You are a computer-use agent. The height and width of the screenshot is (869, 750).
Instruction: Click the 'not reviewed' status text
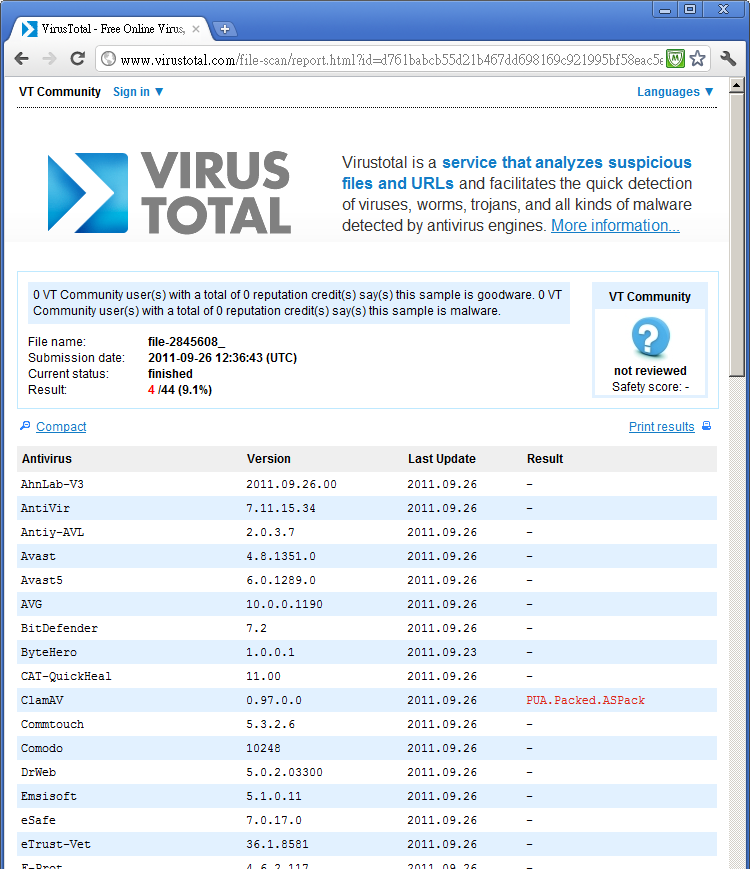point(650,371)
